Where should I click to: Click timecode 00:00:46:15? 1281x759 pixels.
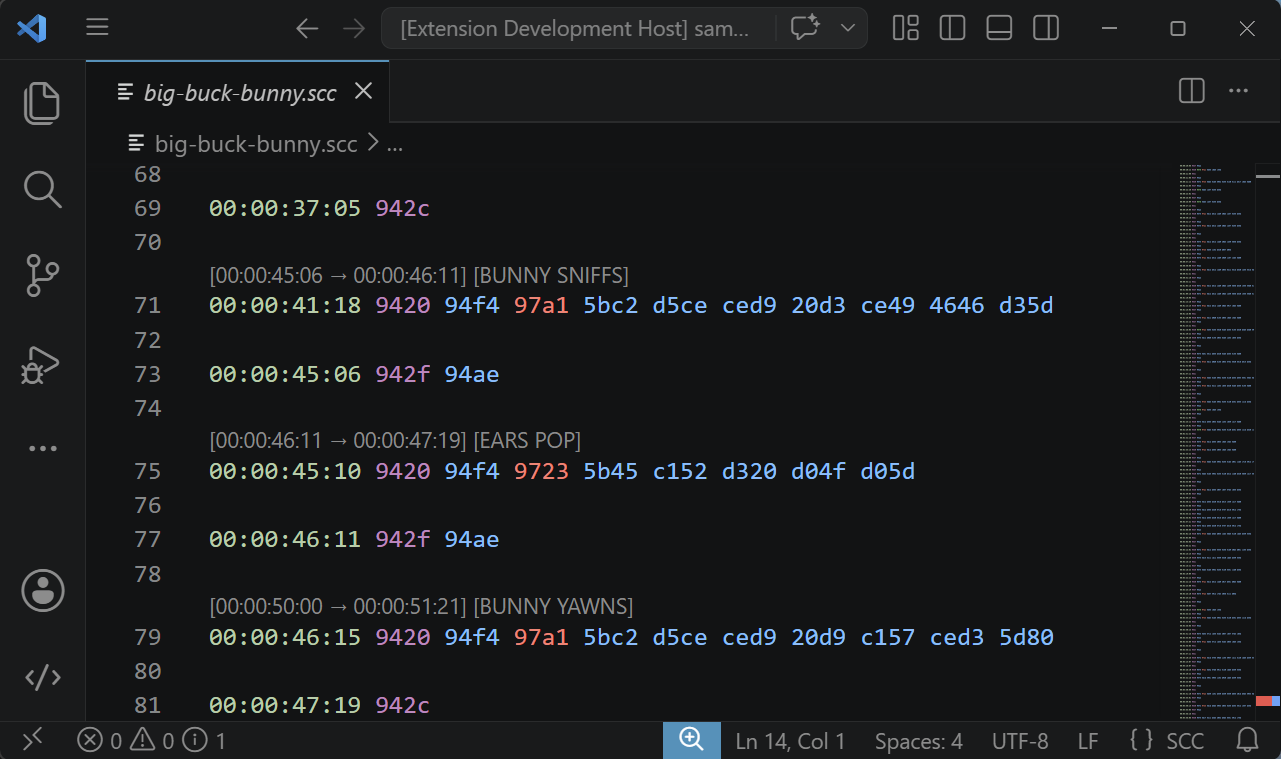coord(285,637)
